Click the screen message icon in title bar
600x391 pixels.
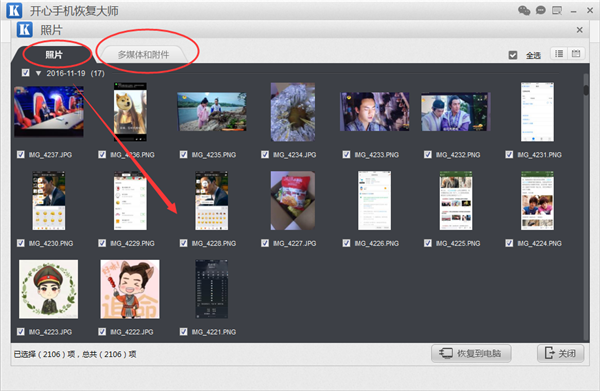coord(557,10)
